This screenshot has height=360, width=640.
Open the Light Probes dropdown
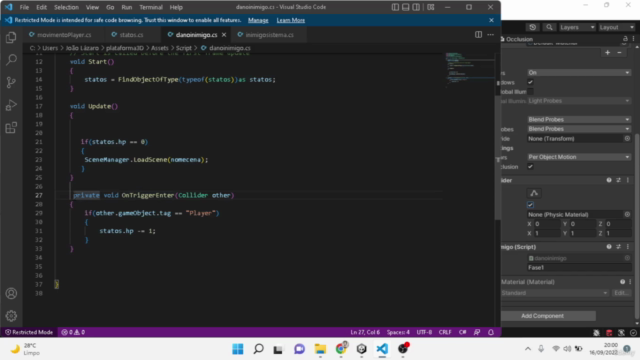tap(578, 100)
